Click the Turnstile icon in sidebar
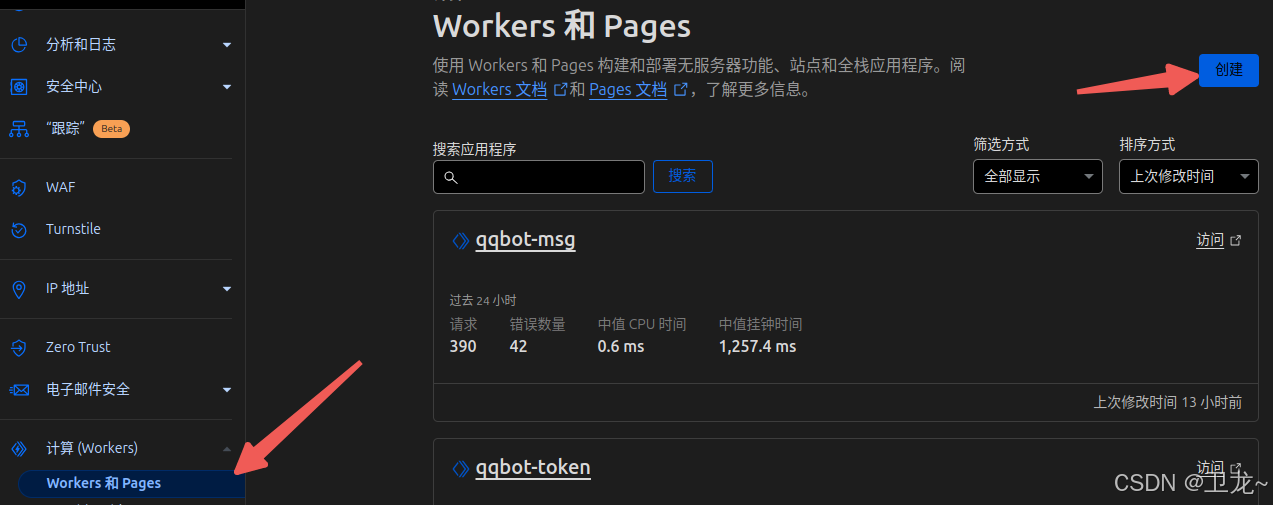 tap(18, 230)
